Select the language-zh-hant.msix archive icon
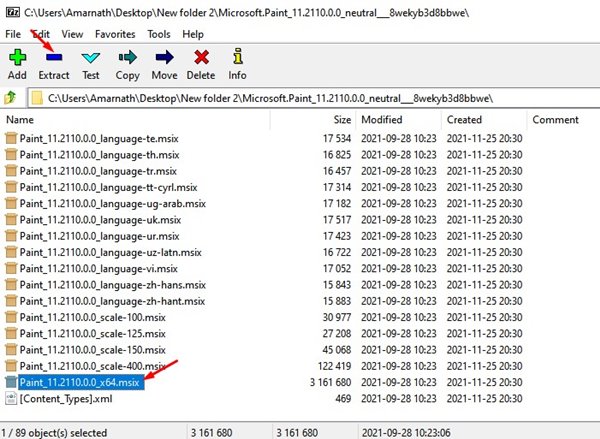The width and height of the screenshot is (600, 439). pos(11,301)
